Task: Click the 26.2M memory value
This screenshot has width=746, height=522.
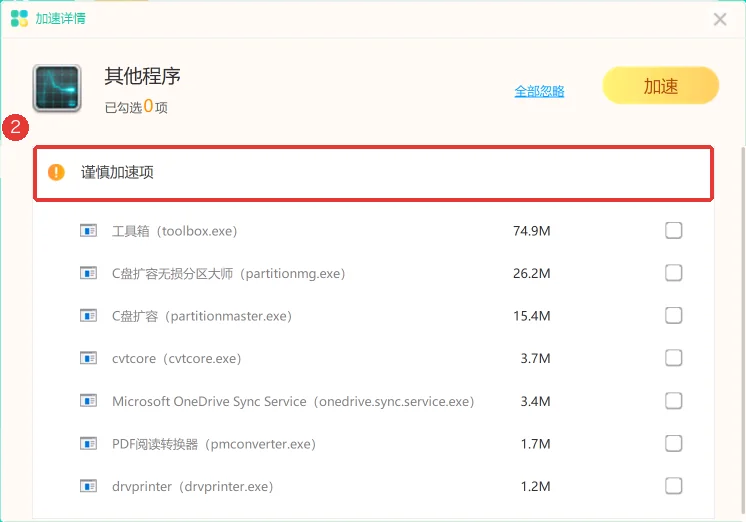Action: [x=531, y=273]
